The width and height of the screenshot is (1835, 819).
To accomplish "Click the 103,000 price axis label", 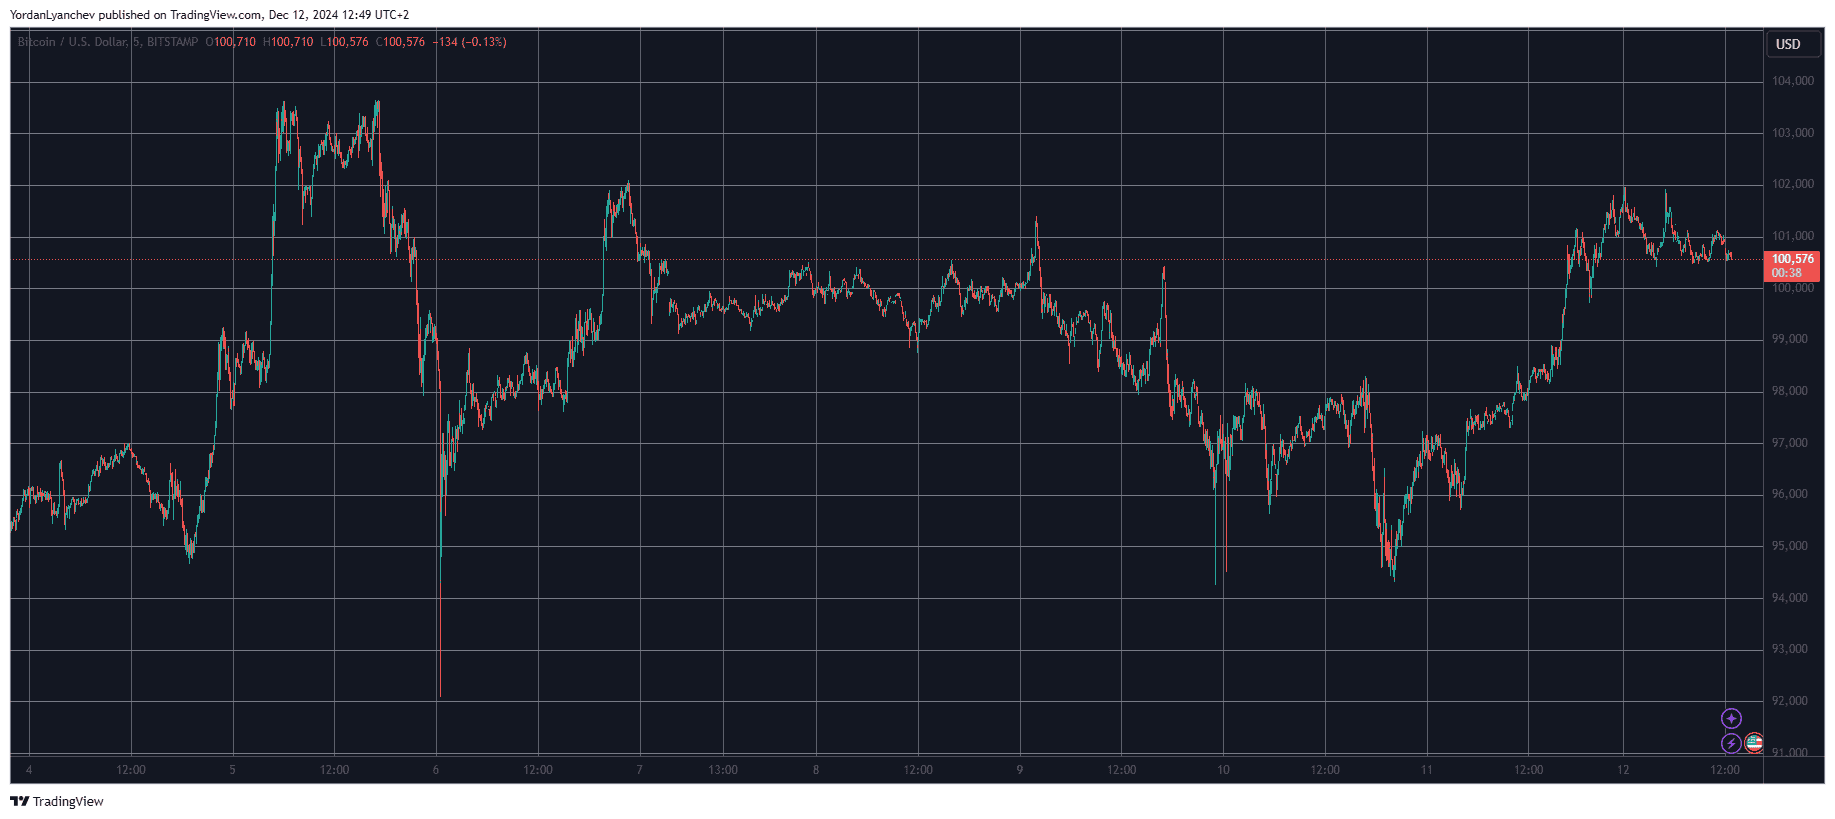I will (1793, 133).
